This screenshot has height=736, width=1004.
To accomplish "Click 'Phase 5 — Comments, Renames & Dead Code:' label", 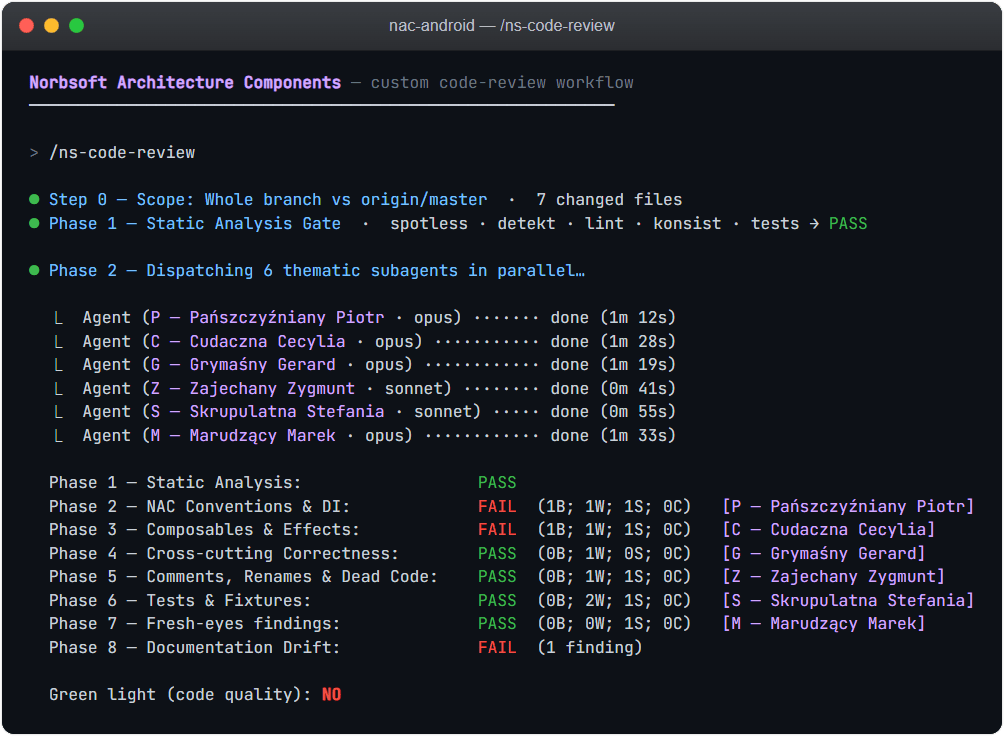I will 243,577.
